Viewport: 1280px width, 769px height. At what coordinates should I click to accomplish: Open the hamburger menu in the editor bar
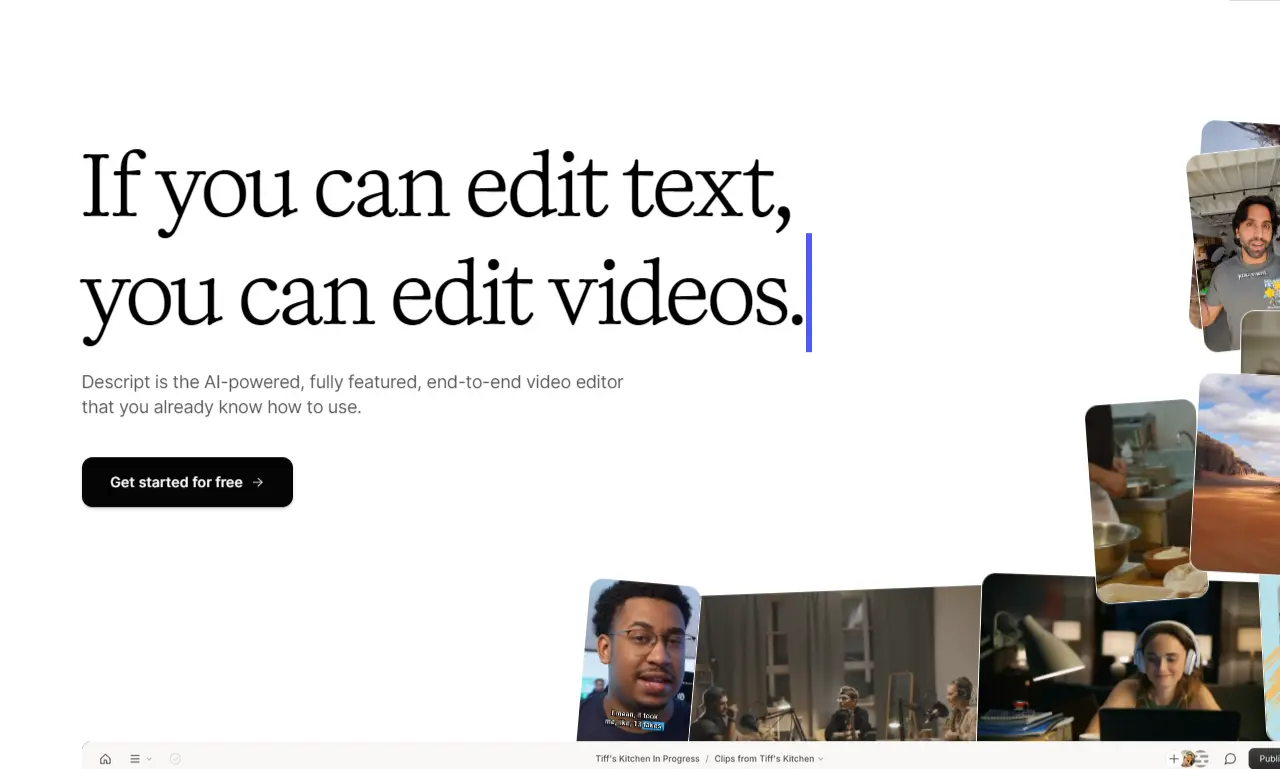pos(135,759)
